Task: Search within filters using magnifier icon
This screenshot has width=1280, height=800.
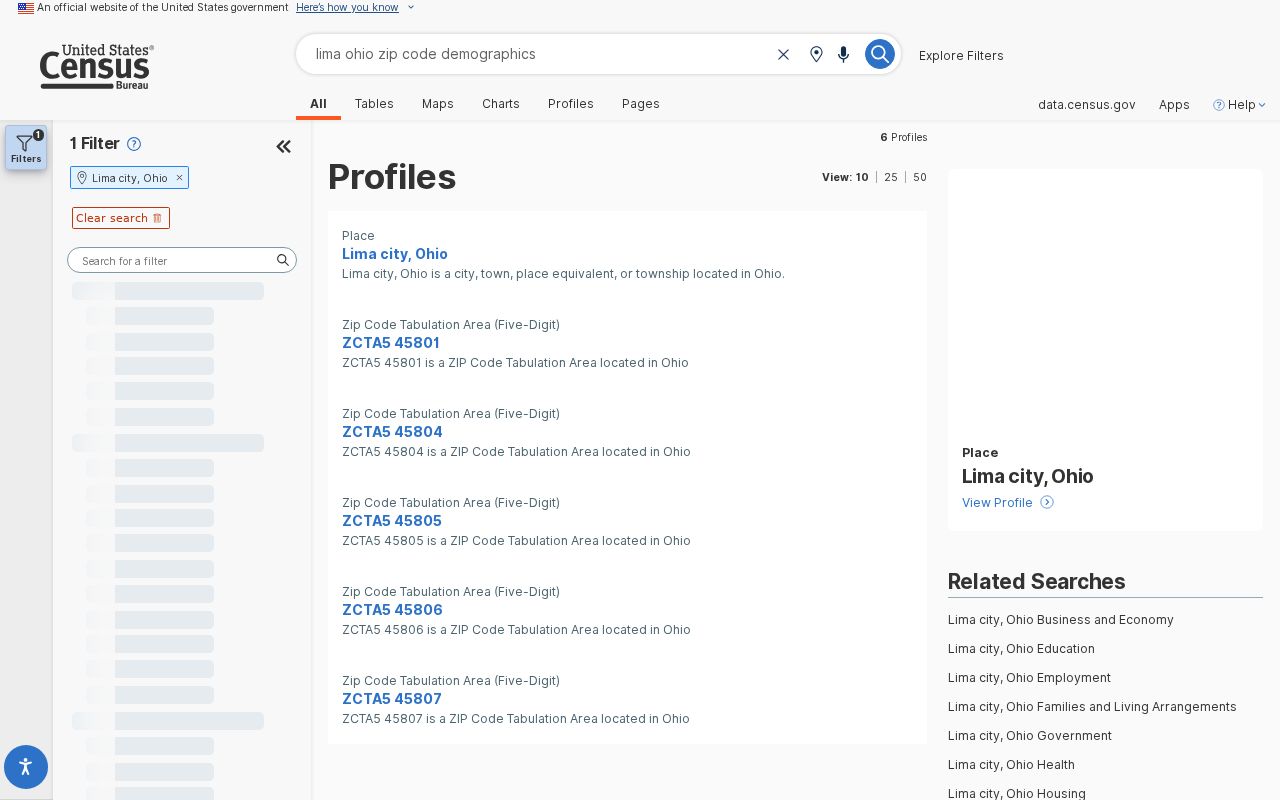Action: tap(283, 260)
